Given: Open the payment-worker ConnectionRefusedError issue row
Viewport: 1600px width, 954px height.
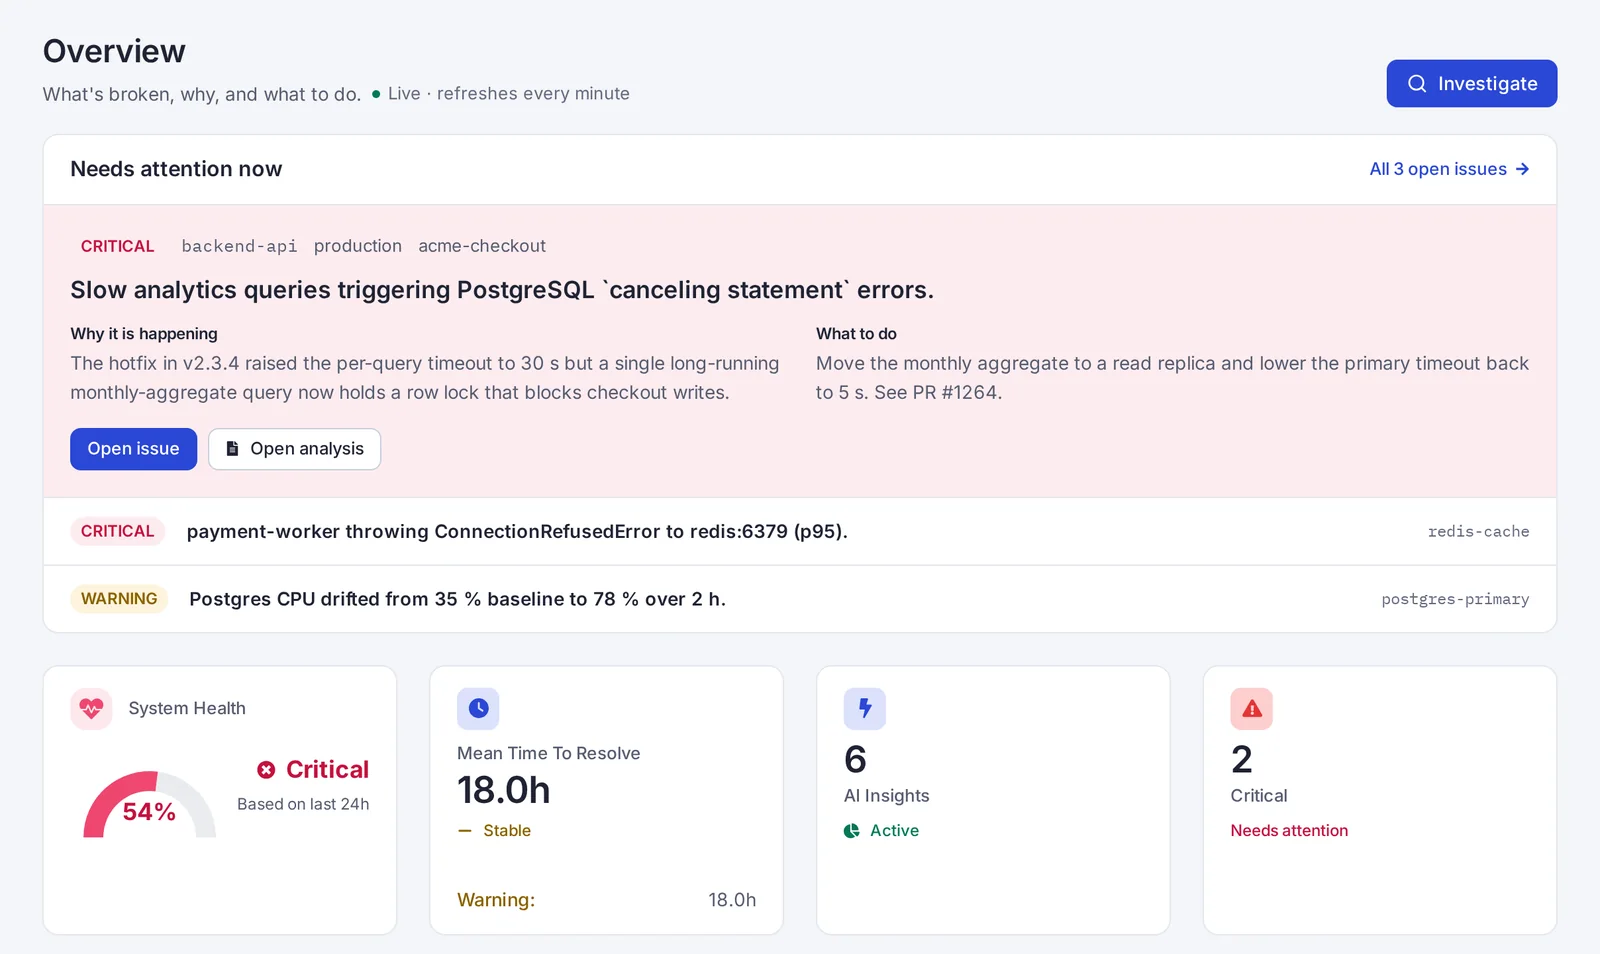Looking at the screenshot, I should point(799,531).
